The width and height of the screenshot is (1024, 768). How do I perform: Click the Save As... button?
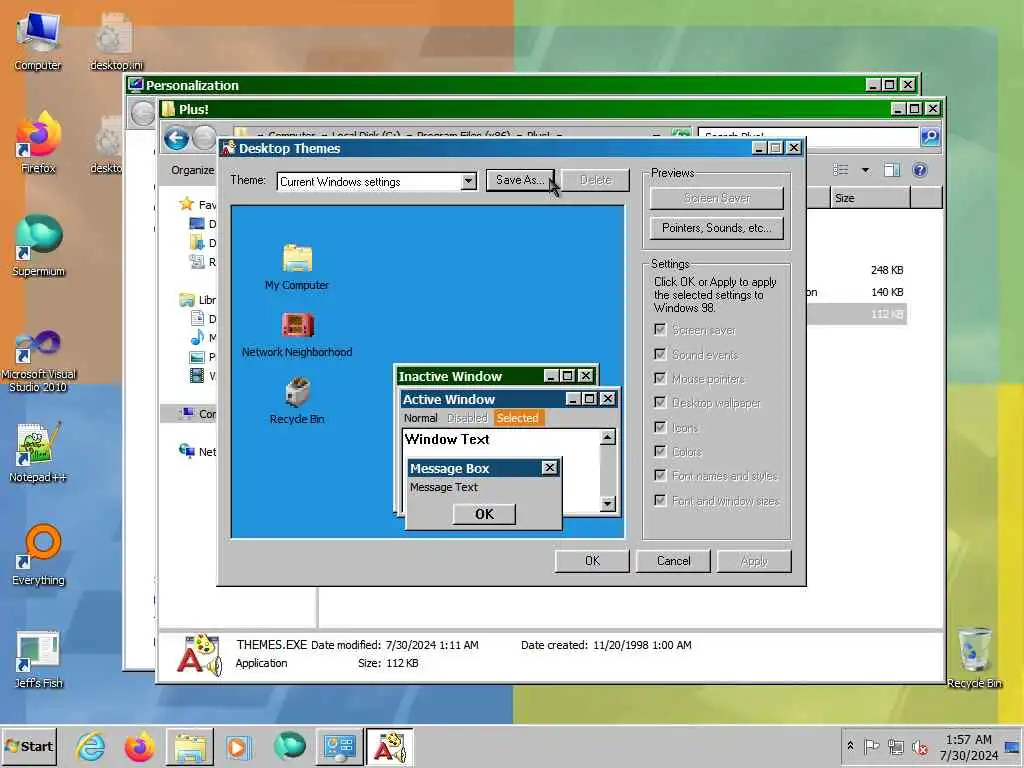point(520,180)
